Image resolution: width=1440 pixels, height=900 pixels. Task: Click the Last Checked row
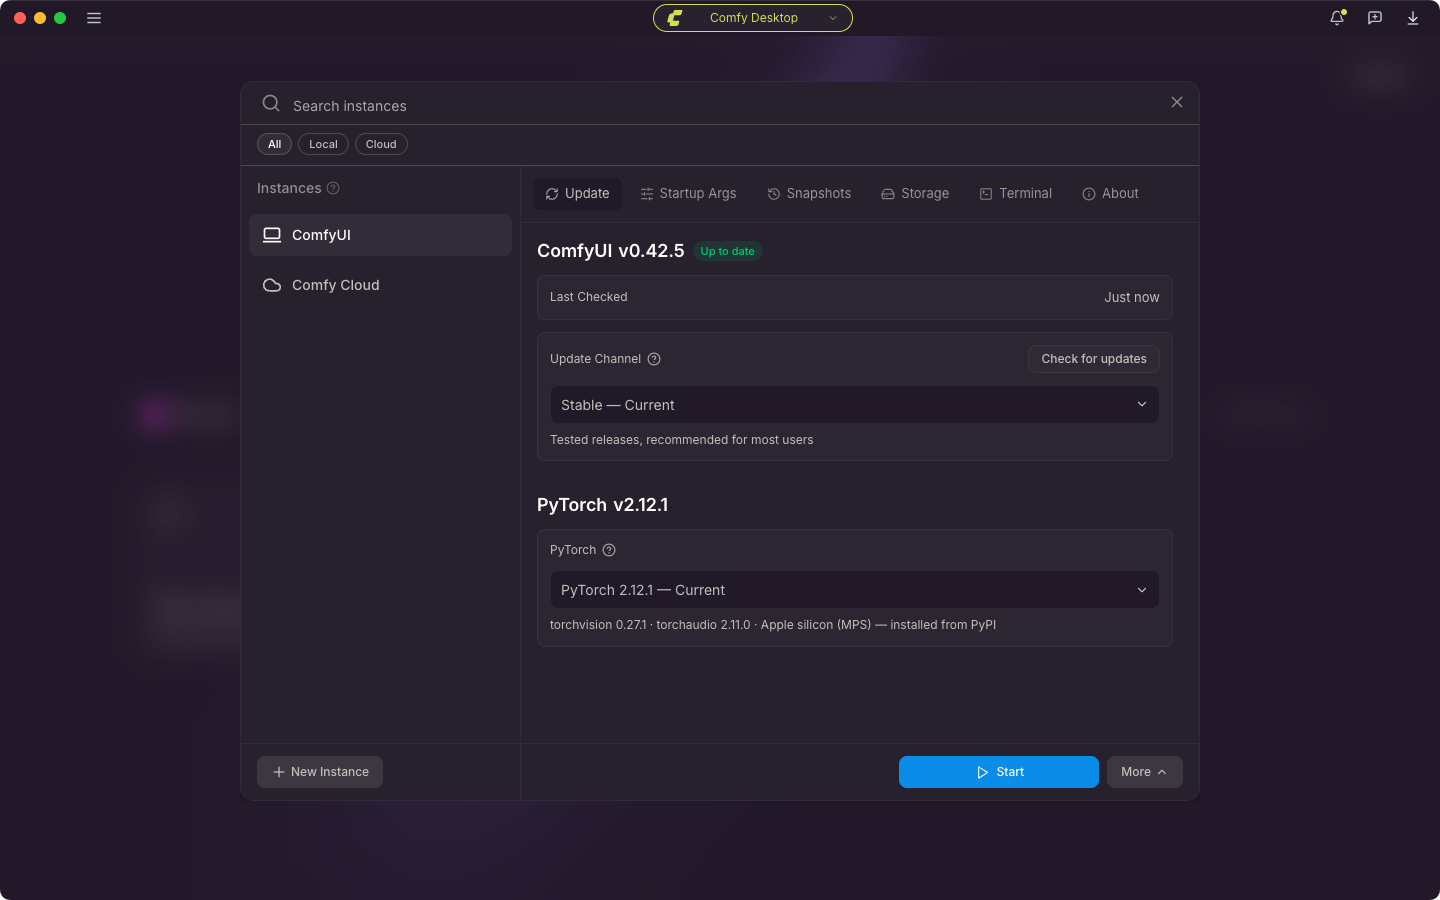[x=854, y=297]
